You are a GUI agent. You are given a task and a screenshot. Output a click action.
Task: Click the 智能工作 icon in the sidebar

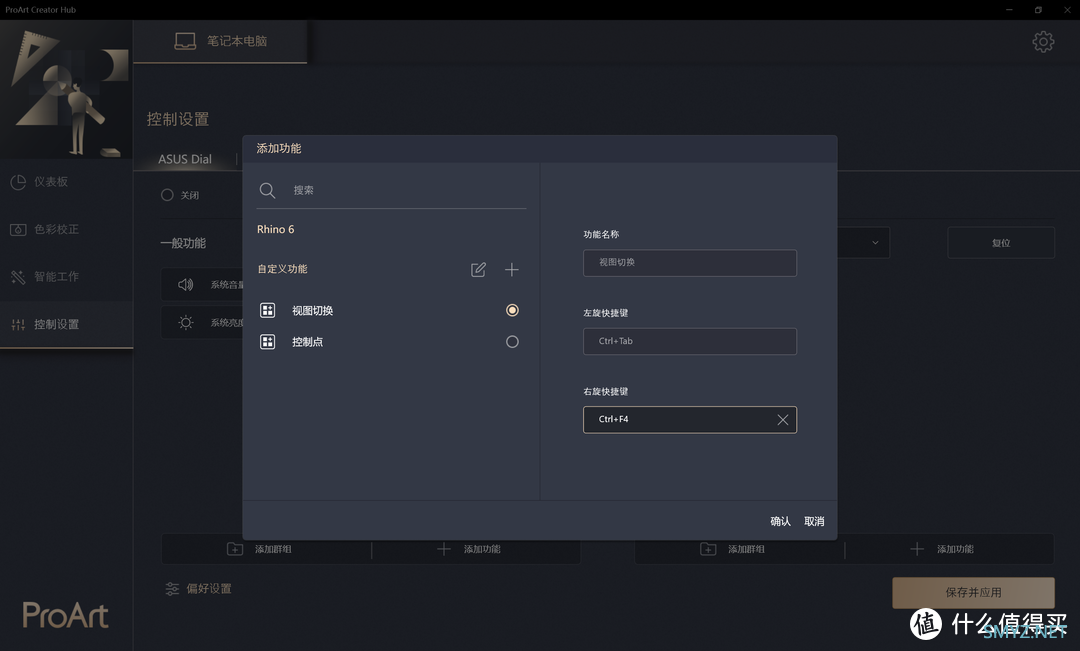[x=18, y=277]
